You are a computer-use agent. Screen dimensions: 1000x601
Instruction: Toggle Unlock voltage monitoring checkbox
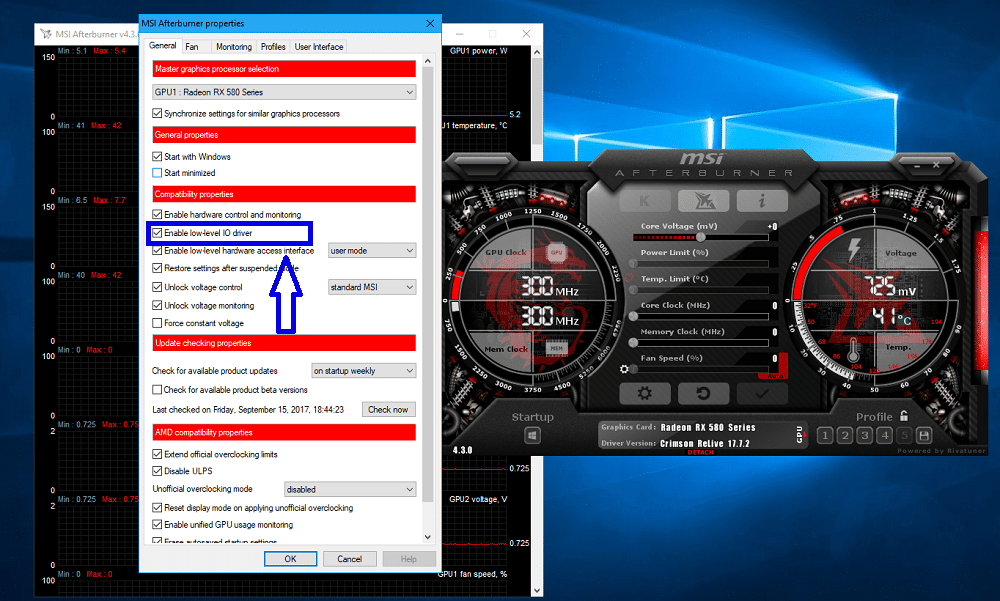coord(157,306)
